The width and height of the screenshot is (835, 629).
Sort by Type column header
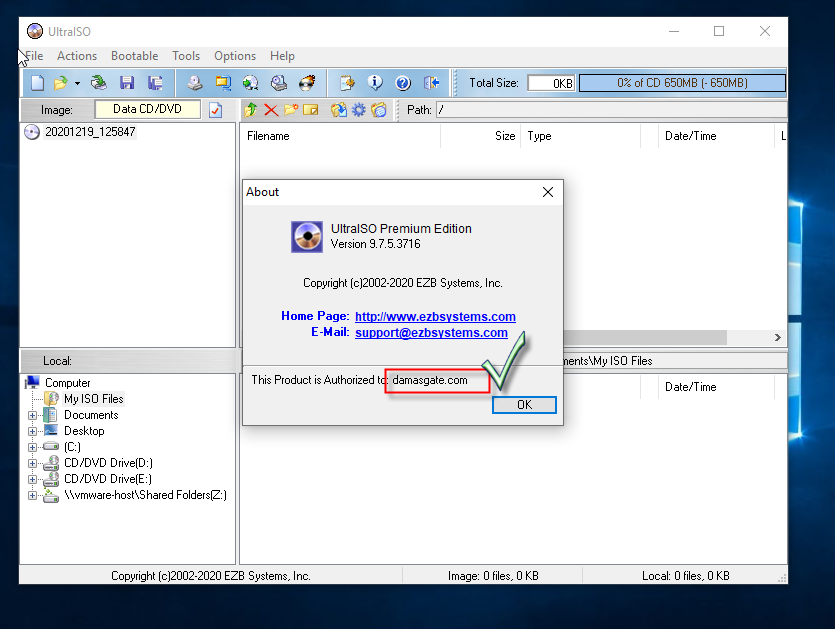(580, 136)
